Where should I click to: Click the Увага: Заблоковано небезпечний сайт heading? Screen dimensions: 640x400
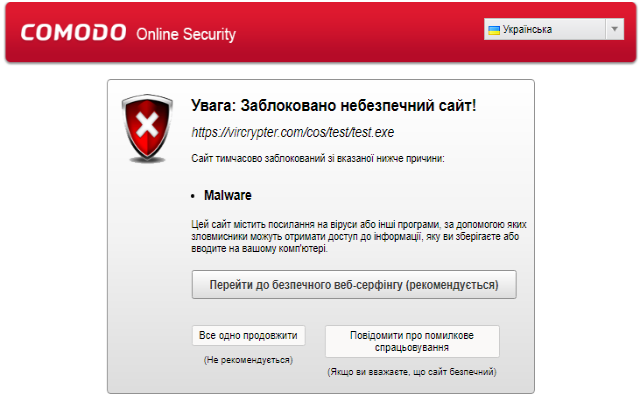[333, 106]
